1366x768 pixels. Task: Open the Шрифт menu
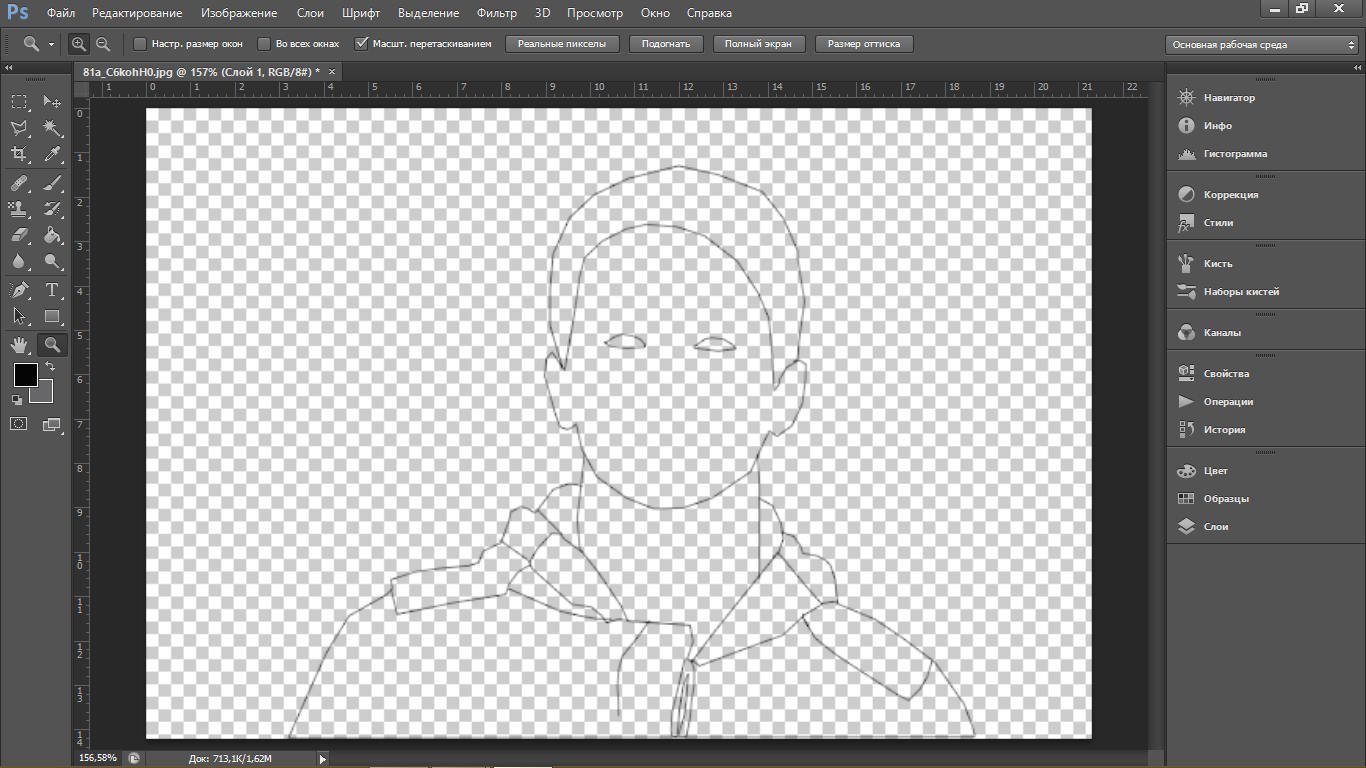click(360, 13)
